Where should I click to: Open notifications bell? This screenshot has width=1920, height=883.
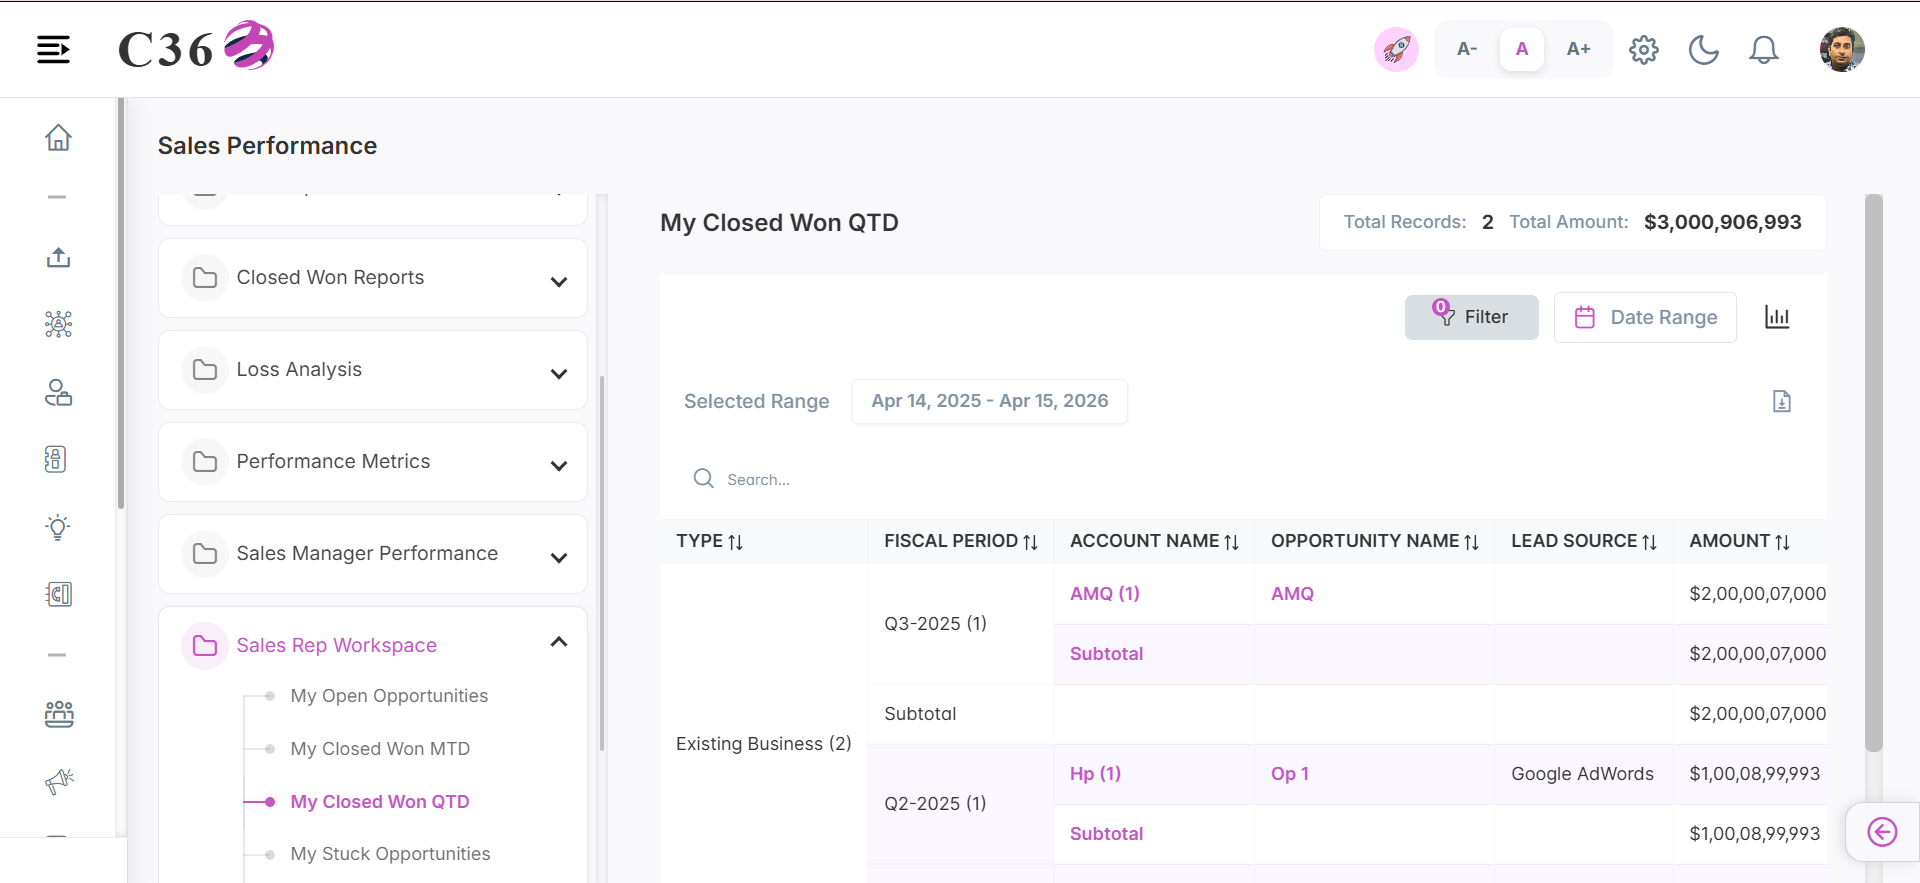(1764, 50)
